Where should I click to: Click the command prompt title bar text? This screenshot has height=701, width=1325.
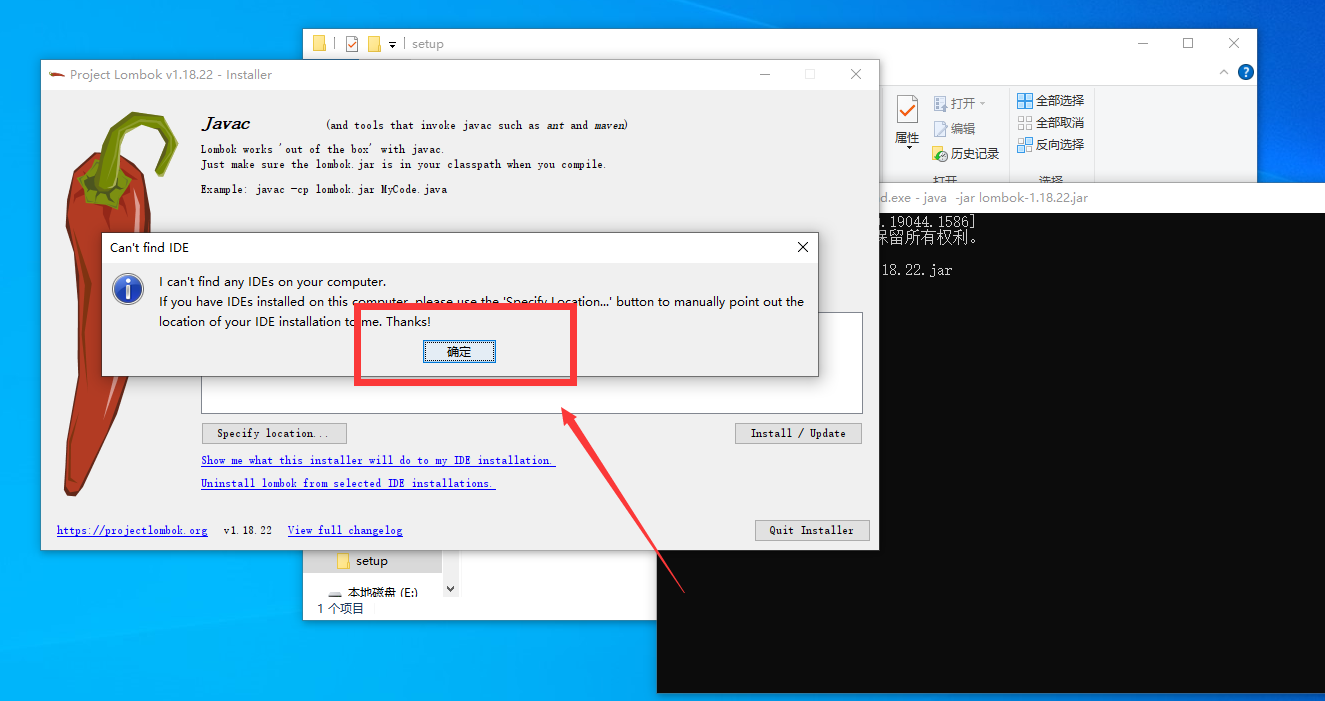[x=983, y=197]
